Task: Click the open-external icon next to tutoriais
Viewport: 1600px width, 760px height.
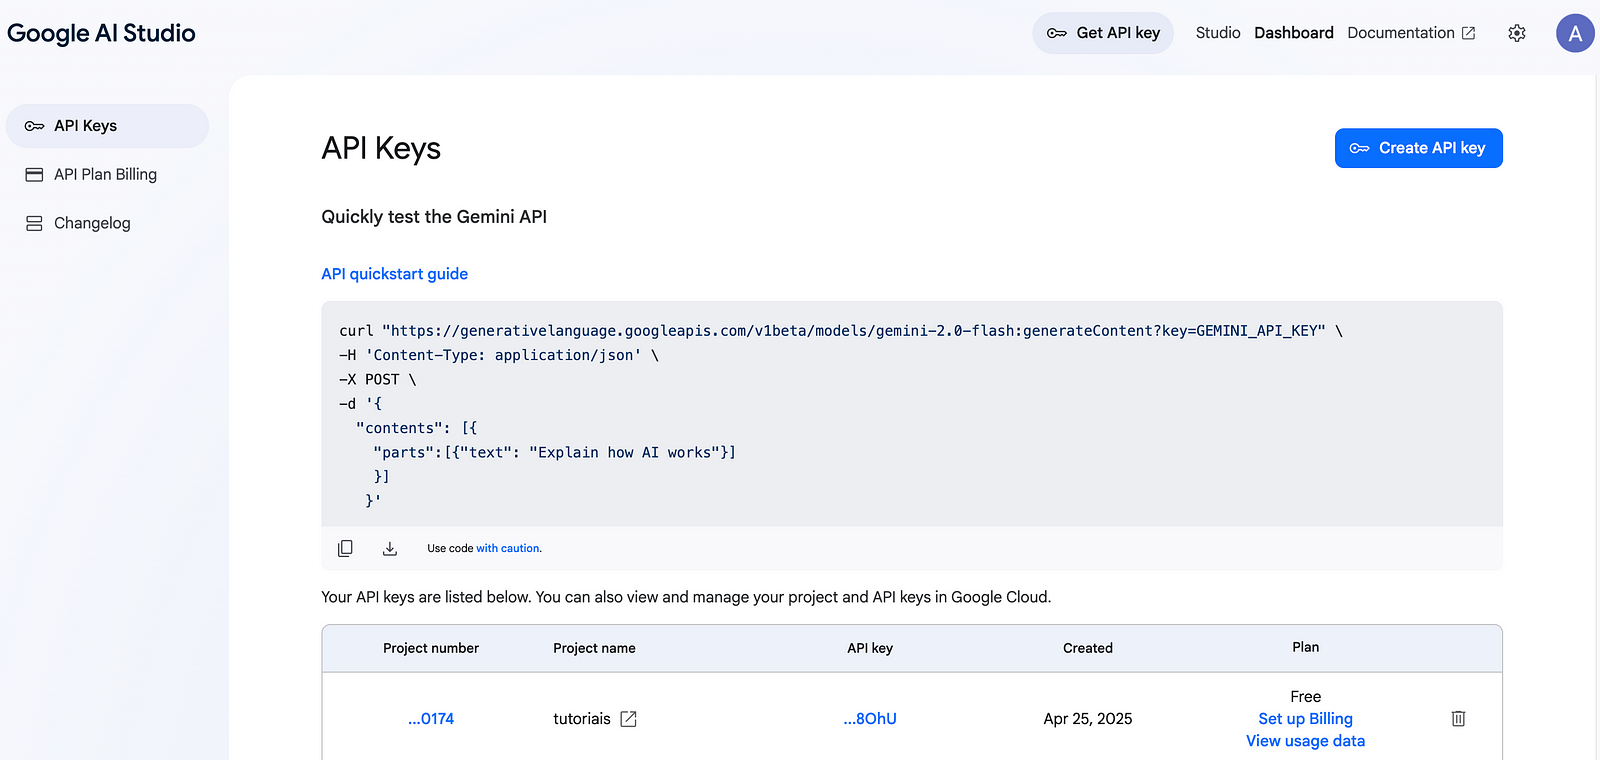Action: tap(628, 719)
